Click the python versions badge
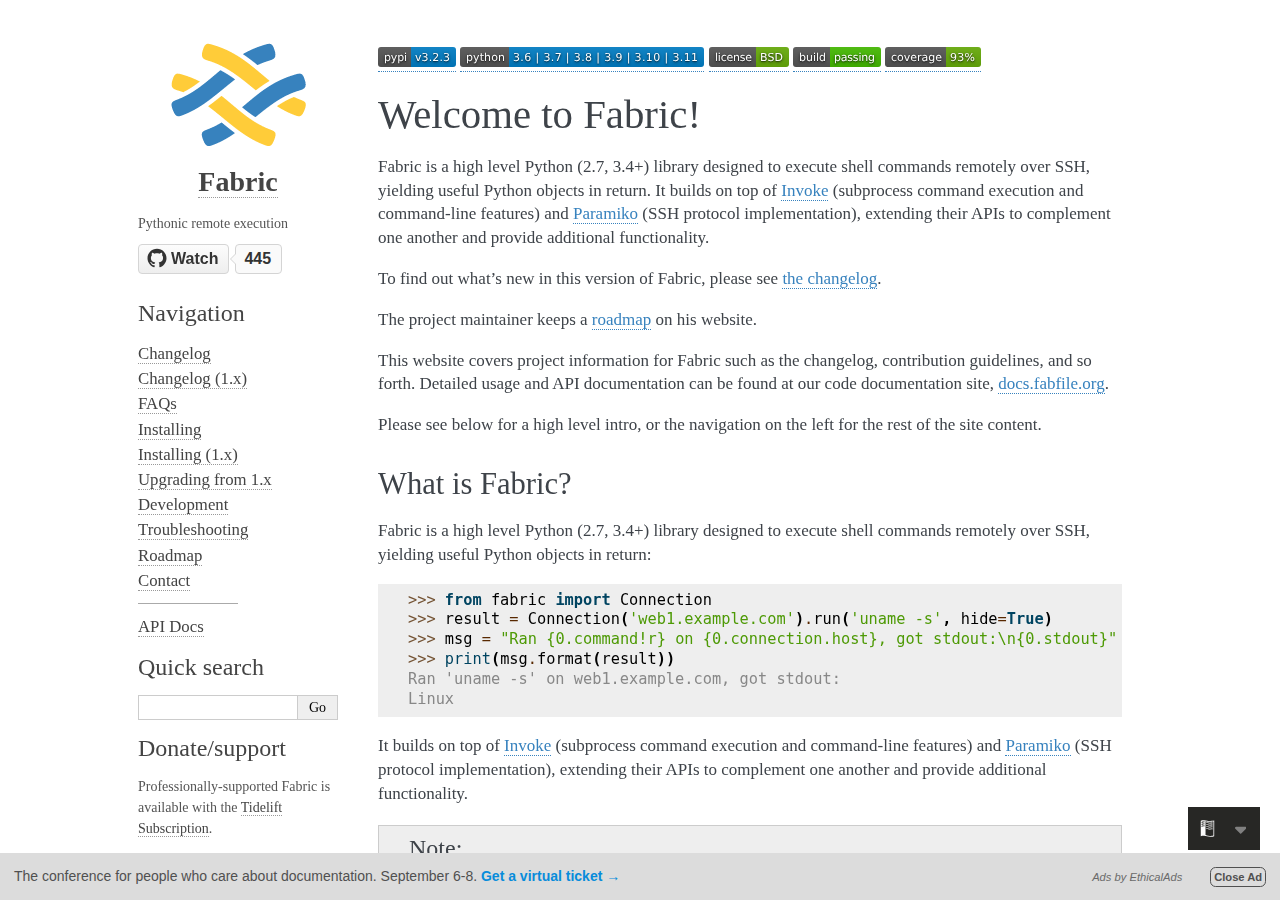Viewport: 1280px width, 900px height. [582, 57]
